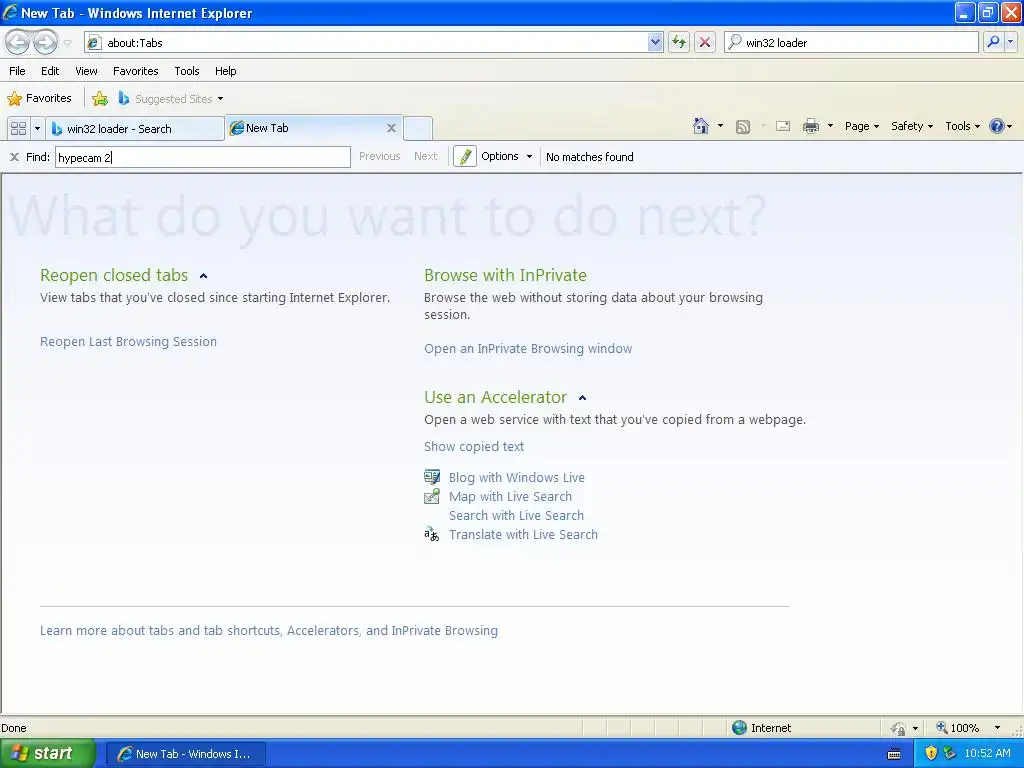The image size is (1024, 768).
Task: Click the RSS Feeds icon
Action: [743, 127]
